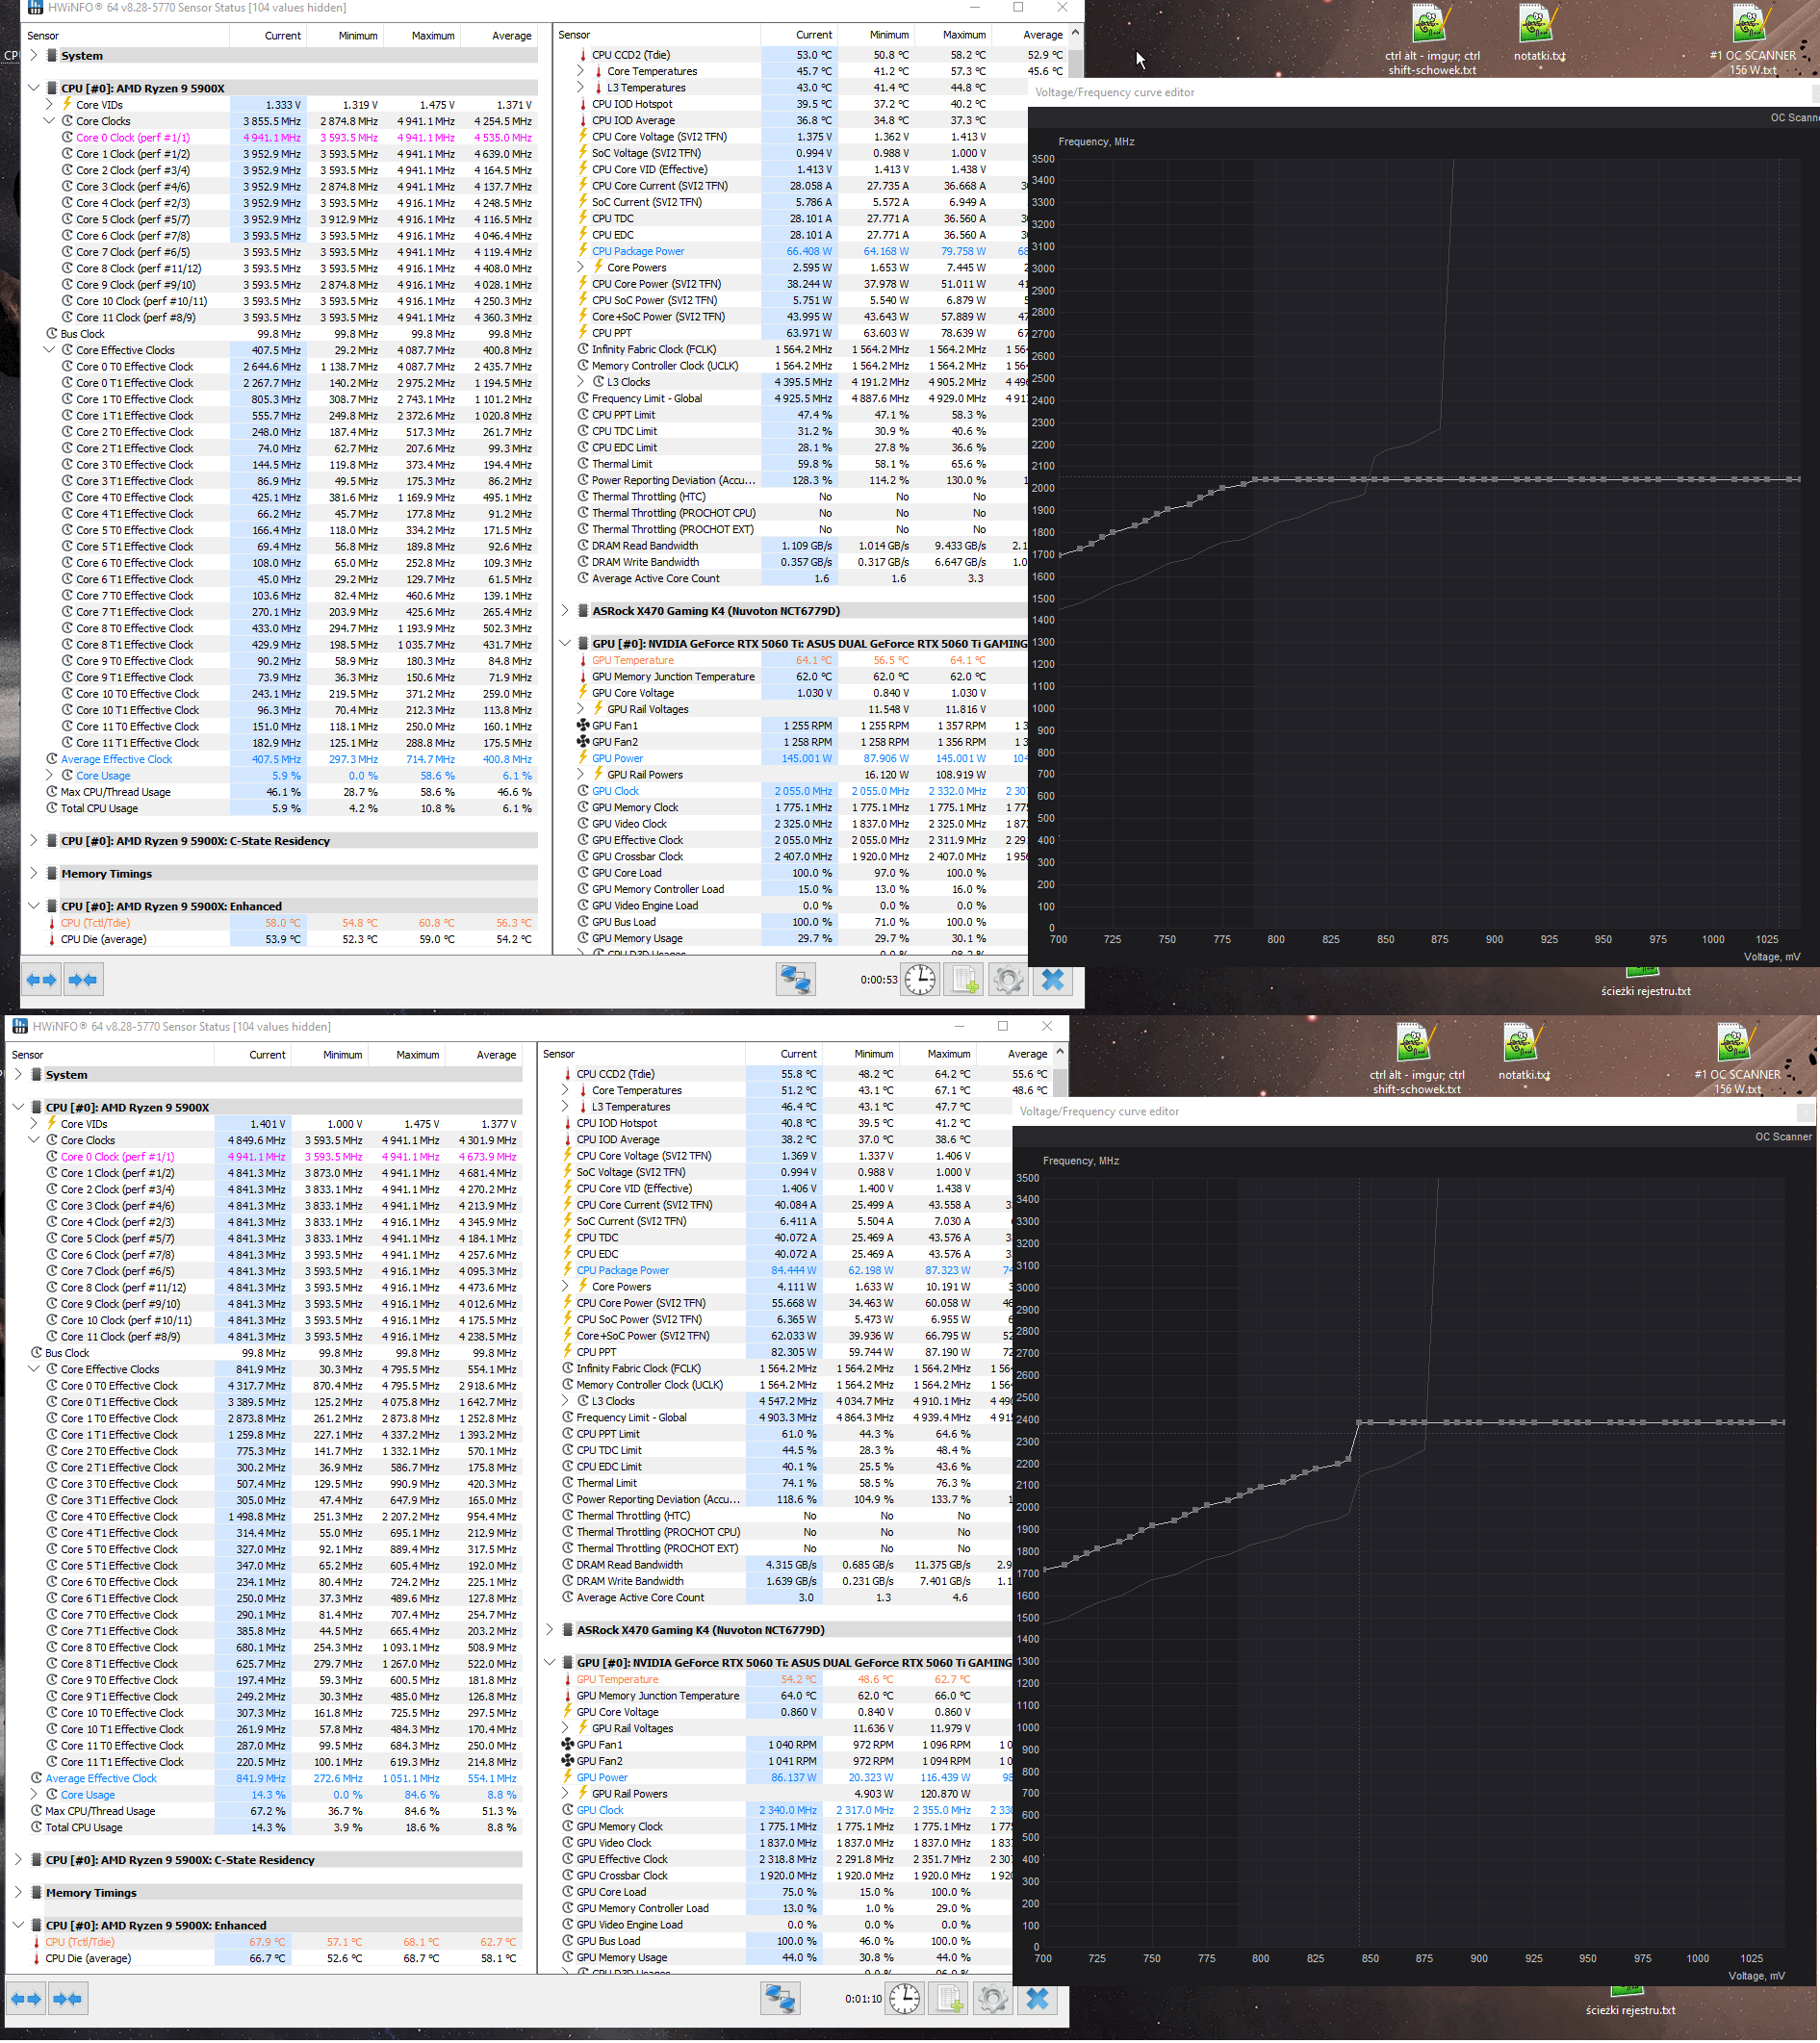This screenshot has width=1820, height=2043.
Task: Open settings gear in the 0:01:10 window
Action: click(x=992, y=1999)
